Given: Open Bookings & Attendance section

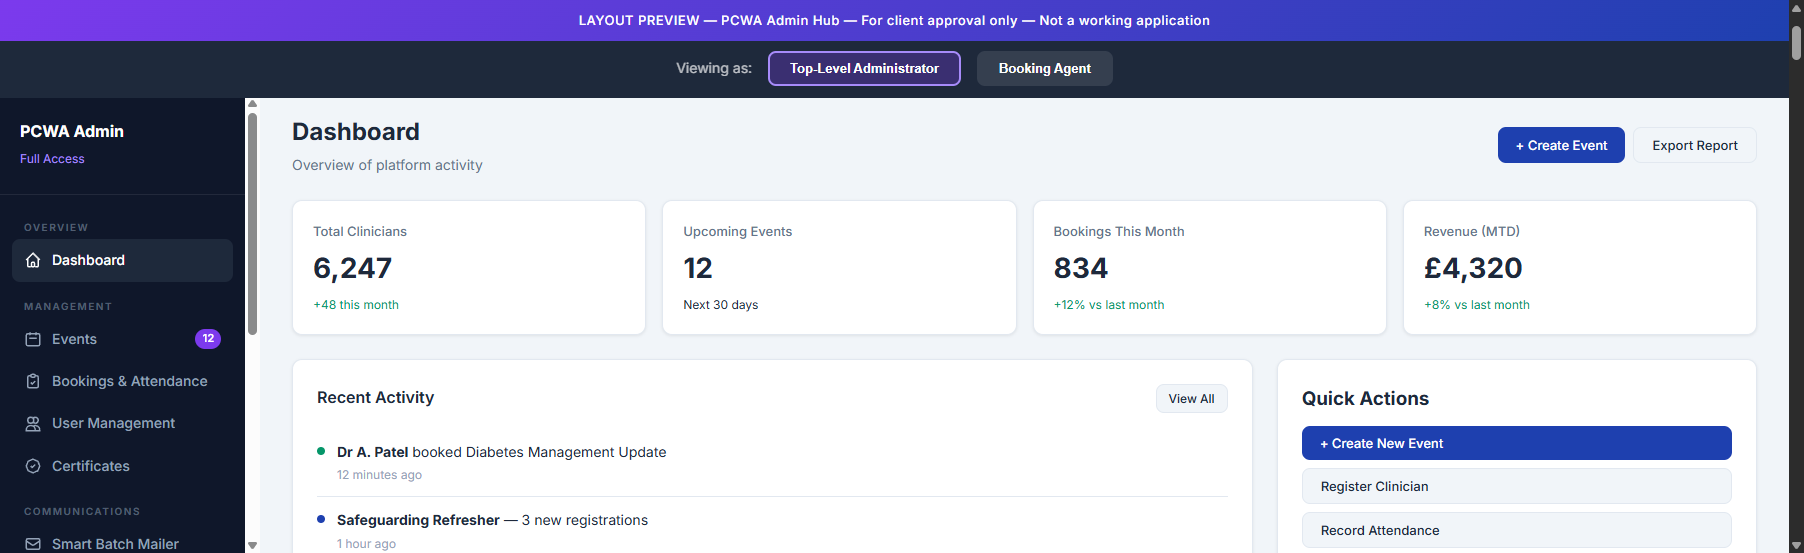Looking at the screenshot, I should 122,381.
